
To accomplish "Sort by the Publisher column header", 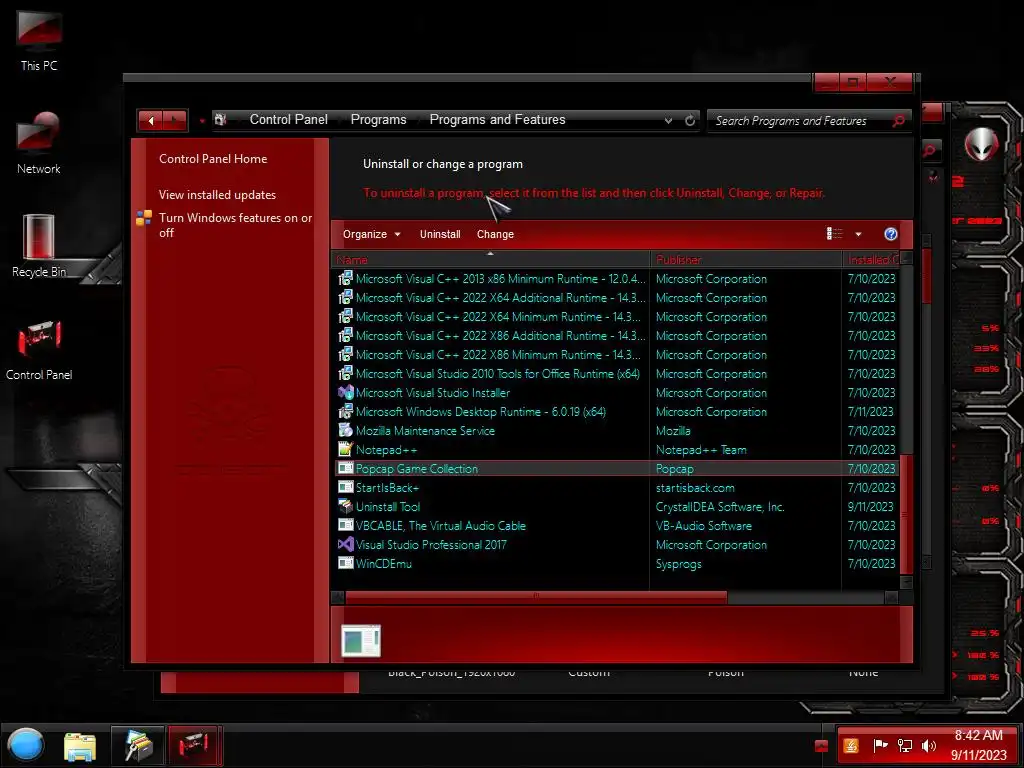I will (x=746, y=259).
